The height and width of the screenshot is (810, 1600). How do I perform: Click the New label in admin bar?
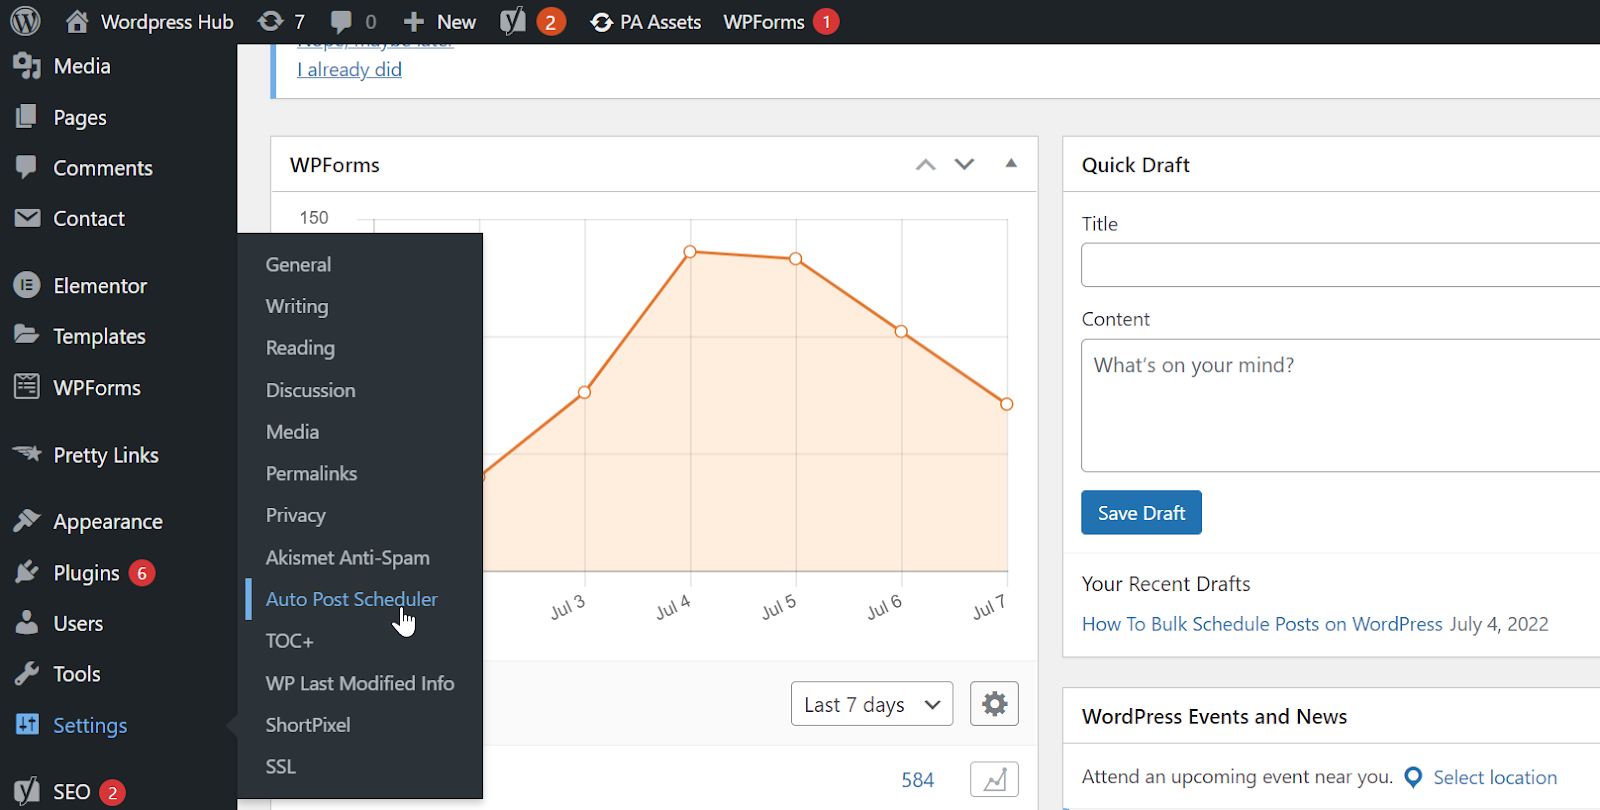(x=456, y=22)
